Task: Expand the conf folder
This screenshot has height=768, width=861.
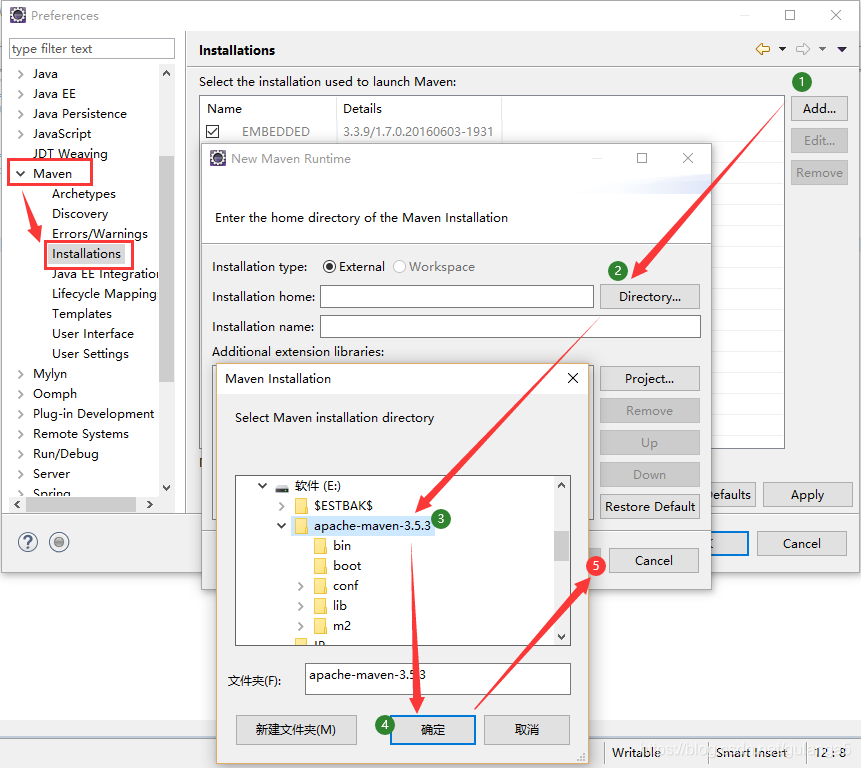Action: [300, 586]
